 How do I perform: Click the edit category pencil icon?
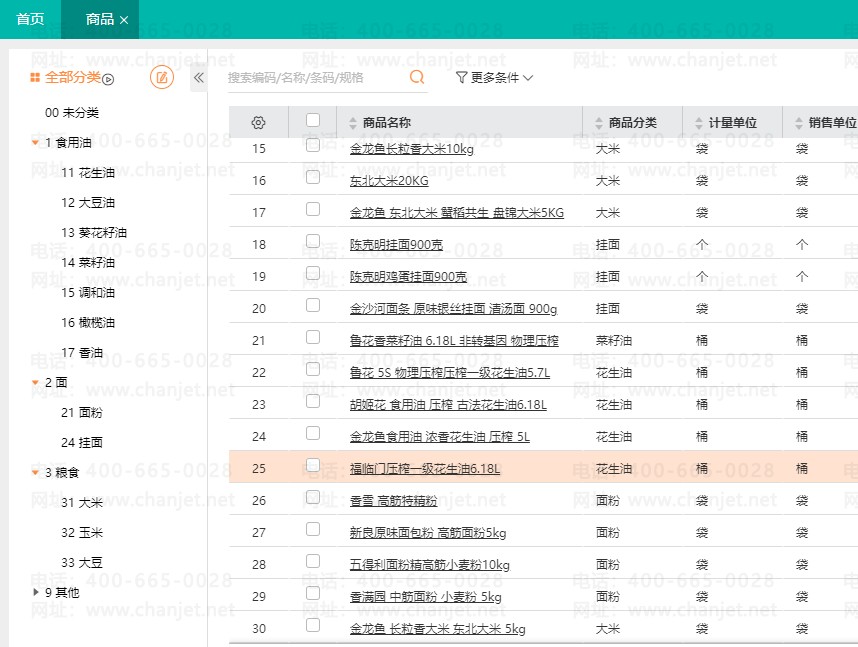(161, 77)
